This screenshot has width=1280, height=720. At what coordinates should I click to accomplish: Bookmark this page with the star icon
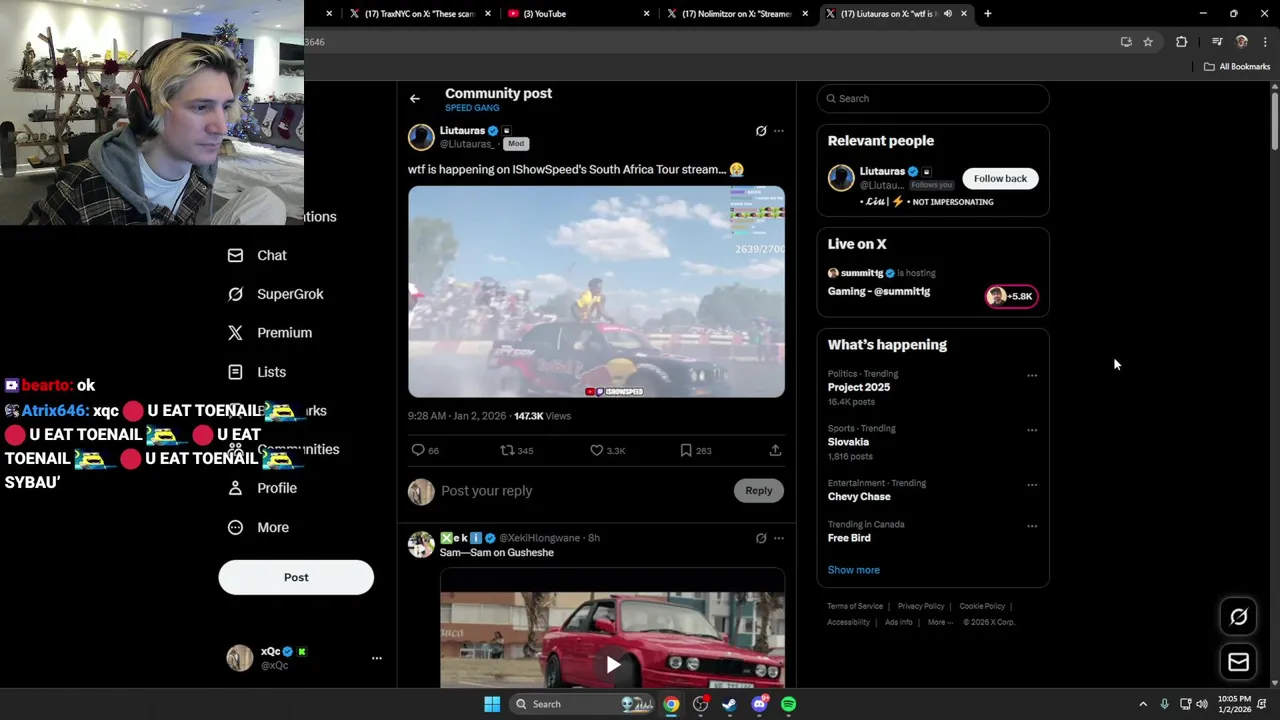pos(1148,42)
